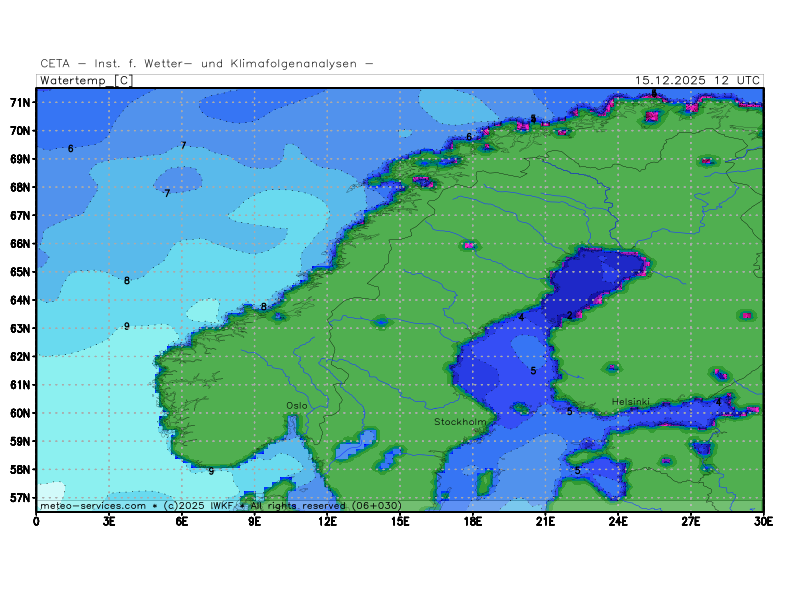Click the 4 contour label east of Helsinki

pos(718,402)
